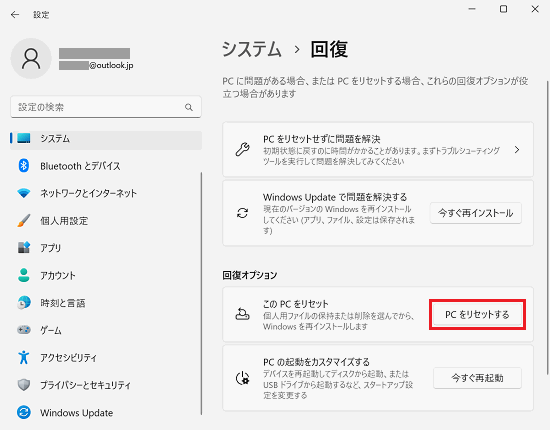
Task: Click the PC をリセットする button
Action: 477,315
